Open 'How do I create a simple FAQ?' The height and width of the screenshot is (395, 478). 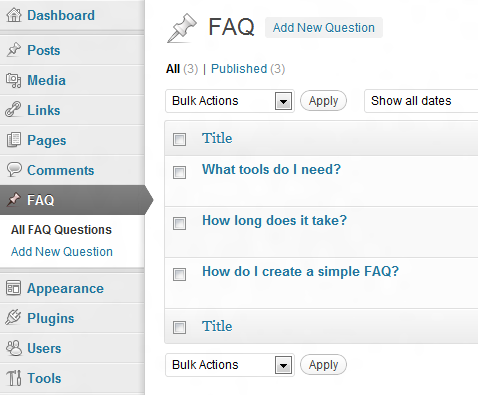[300, 271]
